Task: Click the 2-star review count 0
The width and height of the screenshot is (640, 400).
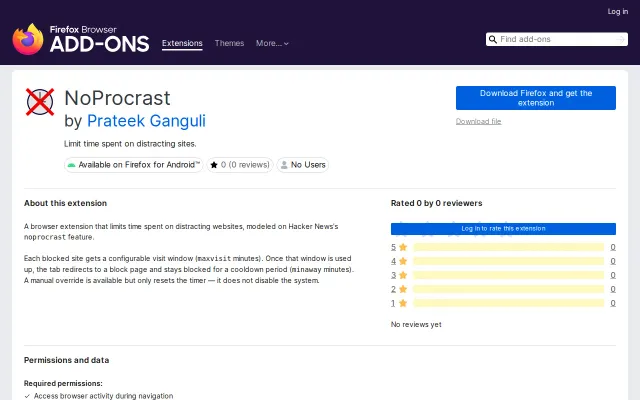Action: coord(613,289)
